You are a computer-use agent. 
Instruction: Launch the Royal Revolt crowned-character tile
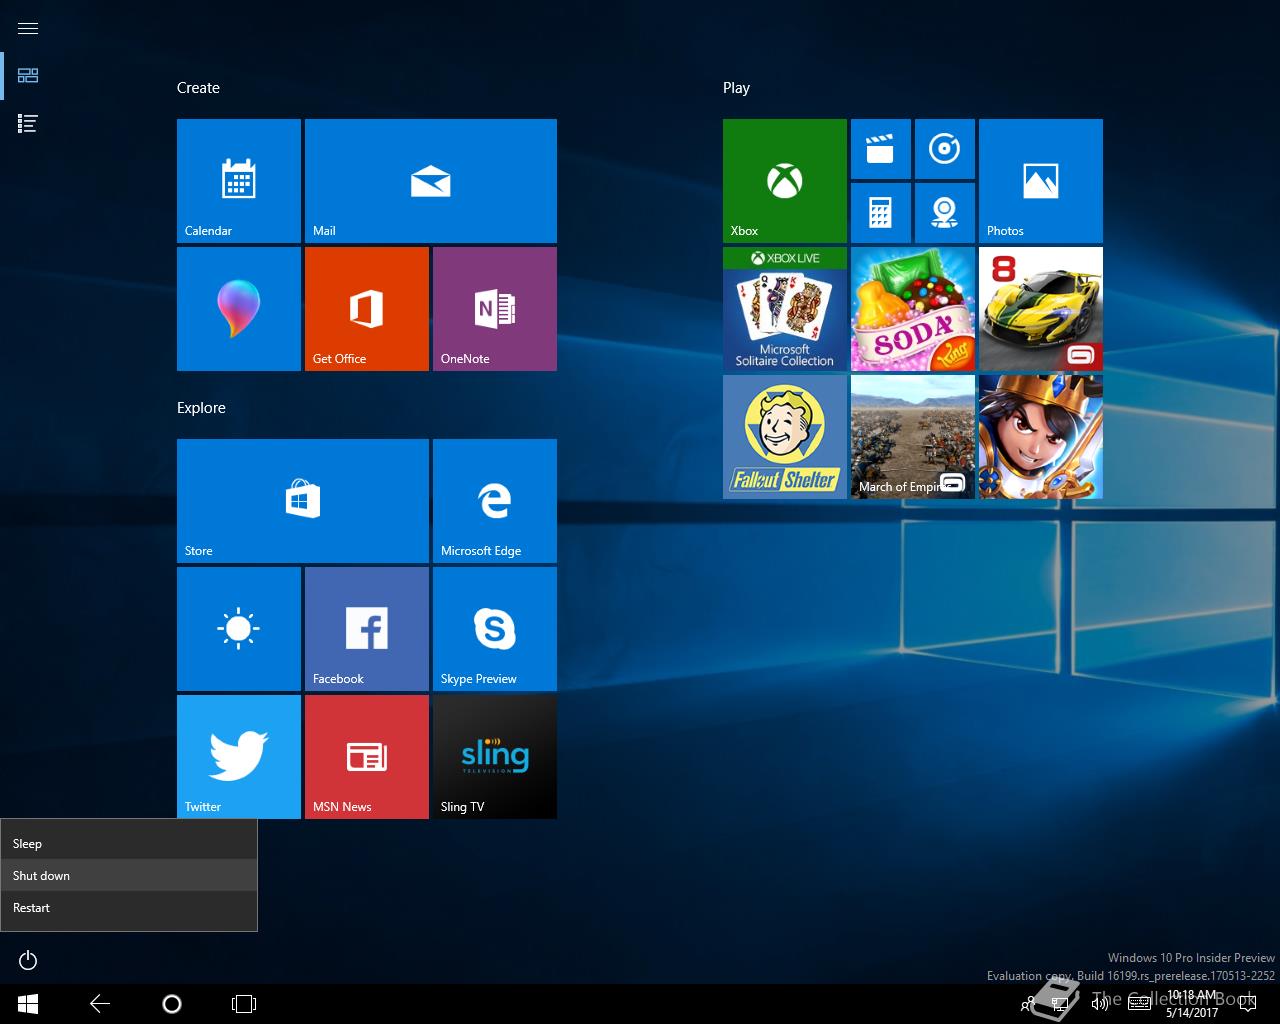(x=1041, y=437)
